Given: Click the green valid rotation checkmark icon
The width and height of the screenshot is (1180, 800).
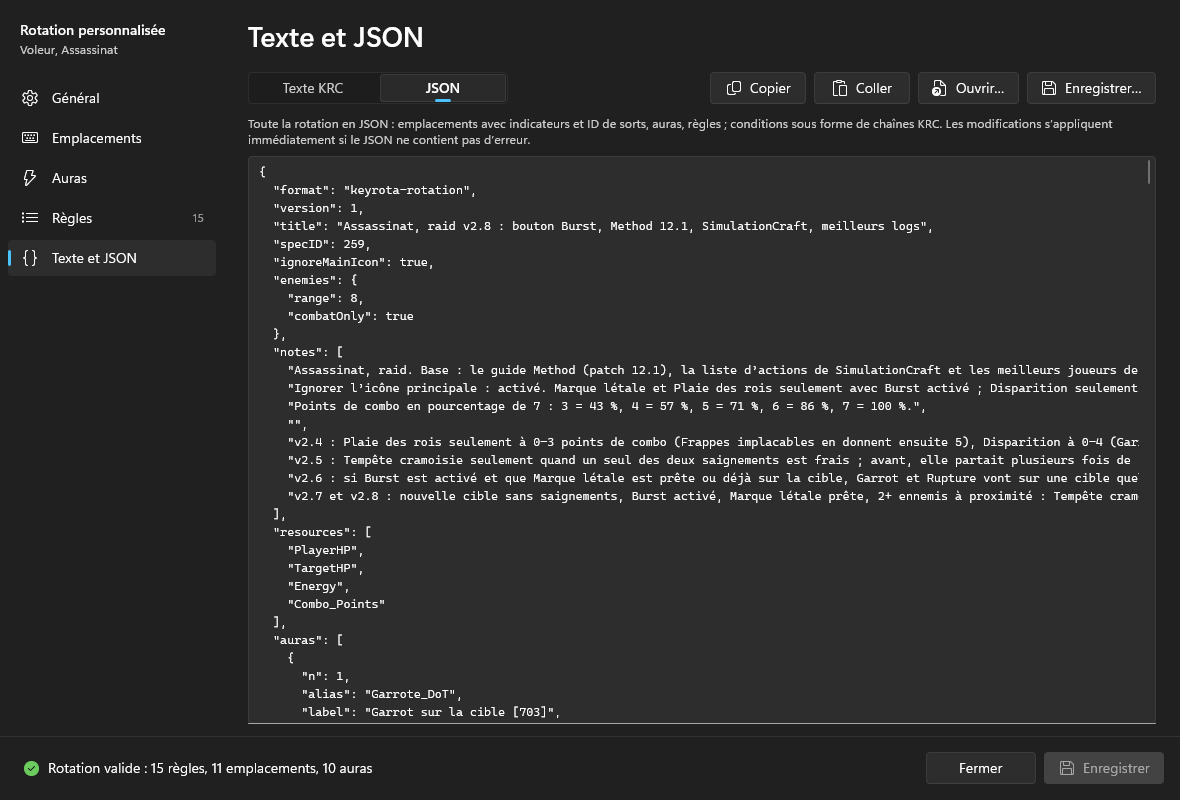Looking at the screenshot, I should coord(31,768).
